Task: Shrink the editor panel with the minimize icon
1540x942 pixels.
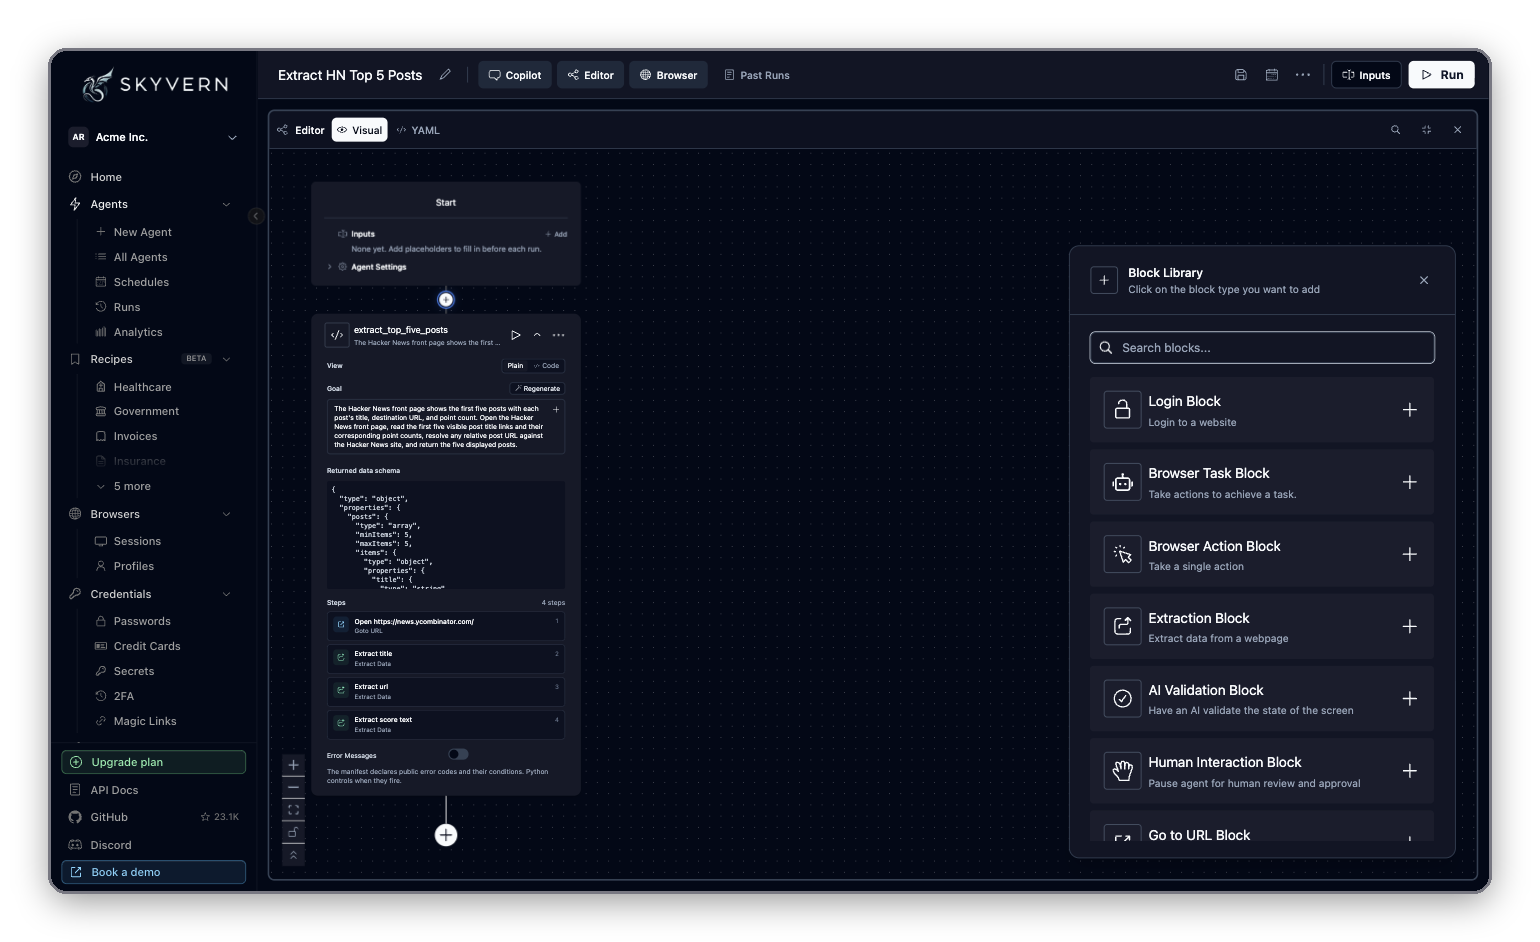Action: click(x=1427, y=130)
